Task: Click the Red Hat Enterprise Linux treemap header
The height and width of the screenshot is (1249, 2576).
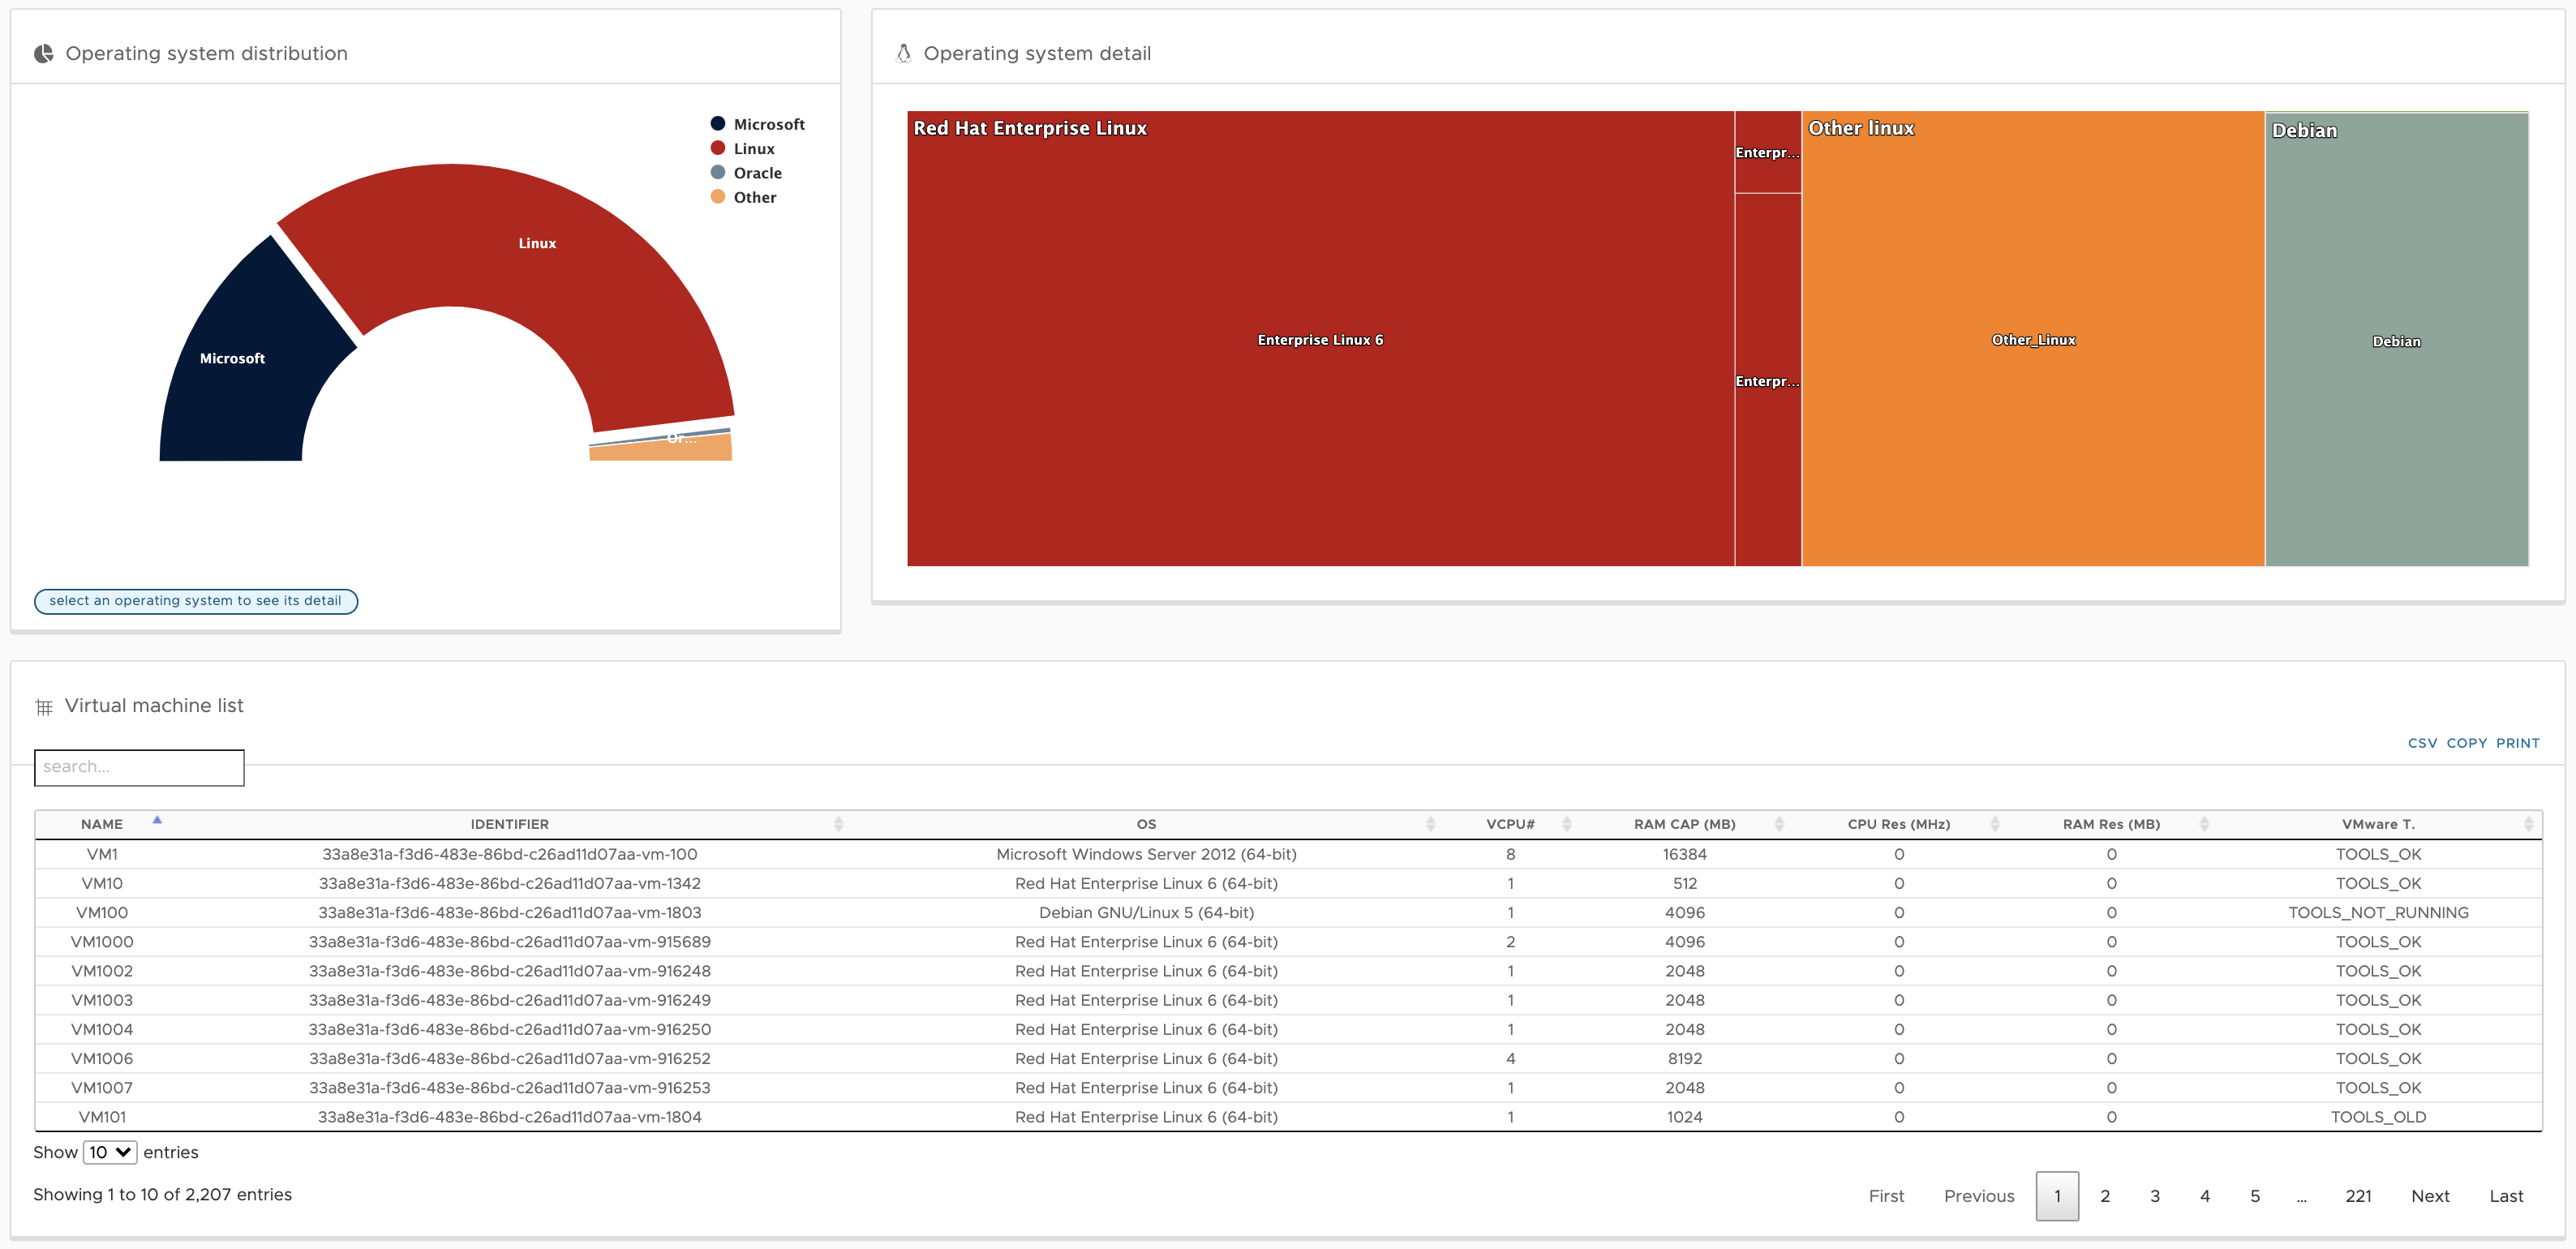Action: point(1030,128)
